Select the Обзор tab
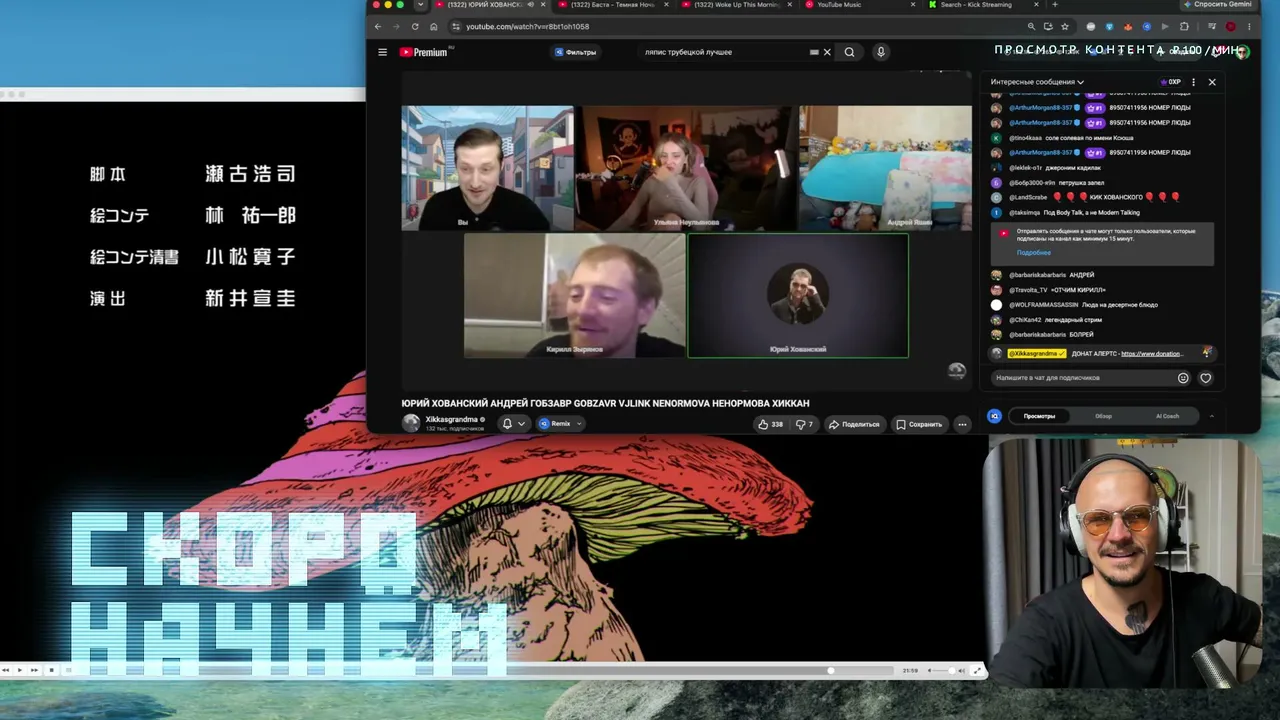The height and width of the screenshot is (720, 1280). [x=1103, y=416]
